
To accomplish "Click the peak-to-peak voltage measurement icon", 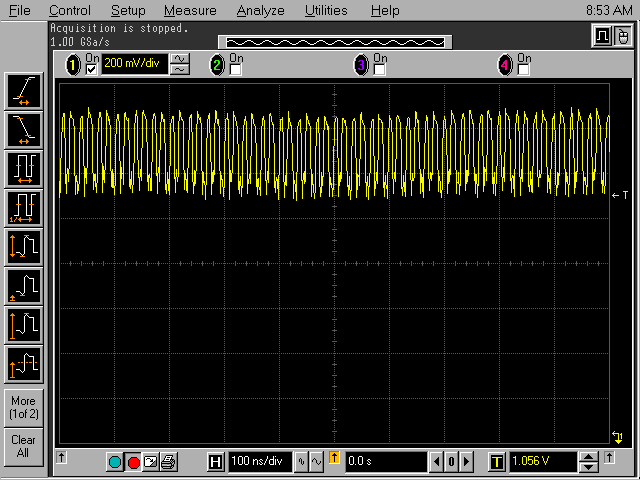I will (23, 245).
